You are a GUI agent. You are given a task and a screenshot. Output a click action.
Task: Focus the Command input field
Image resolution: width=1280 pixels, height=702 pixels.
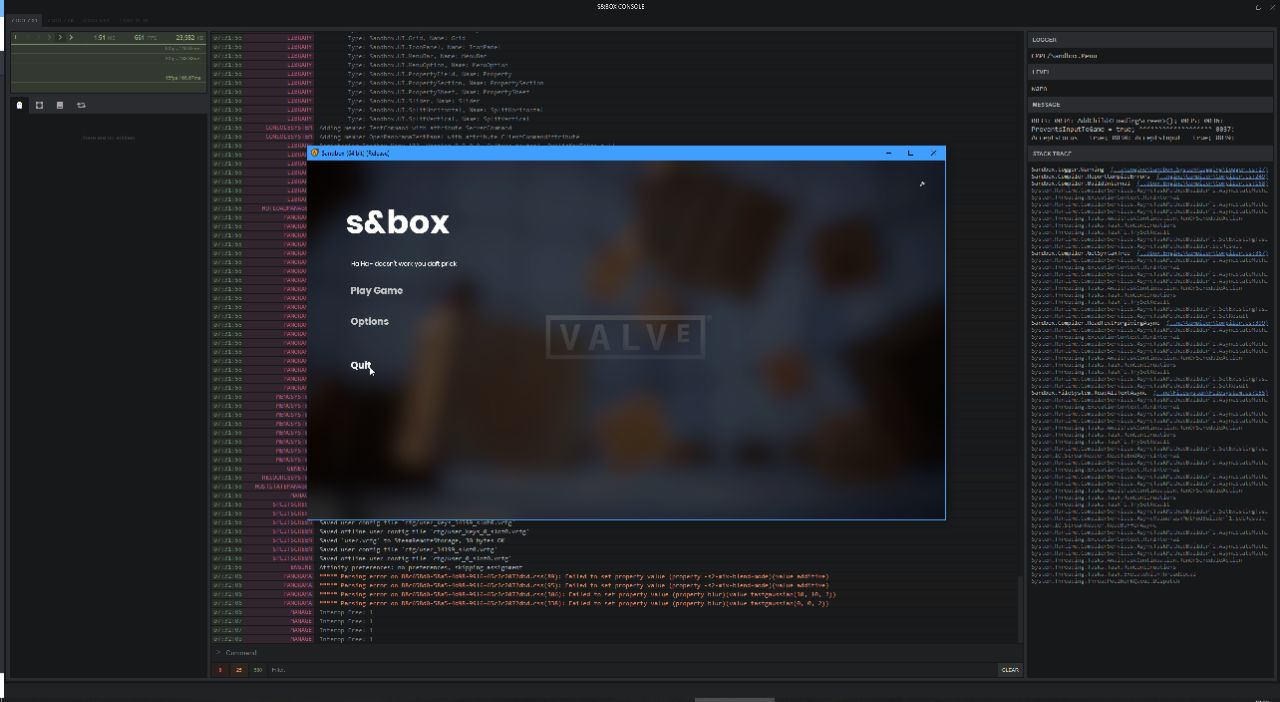pyautogui.click(x=615, y=652)
